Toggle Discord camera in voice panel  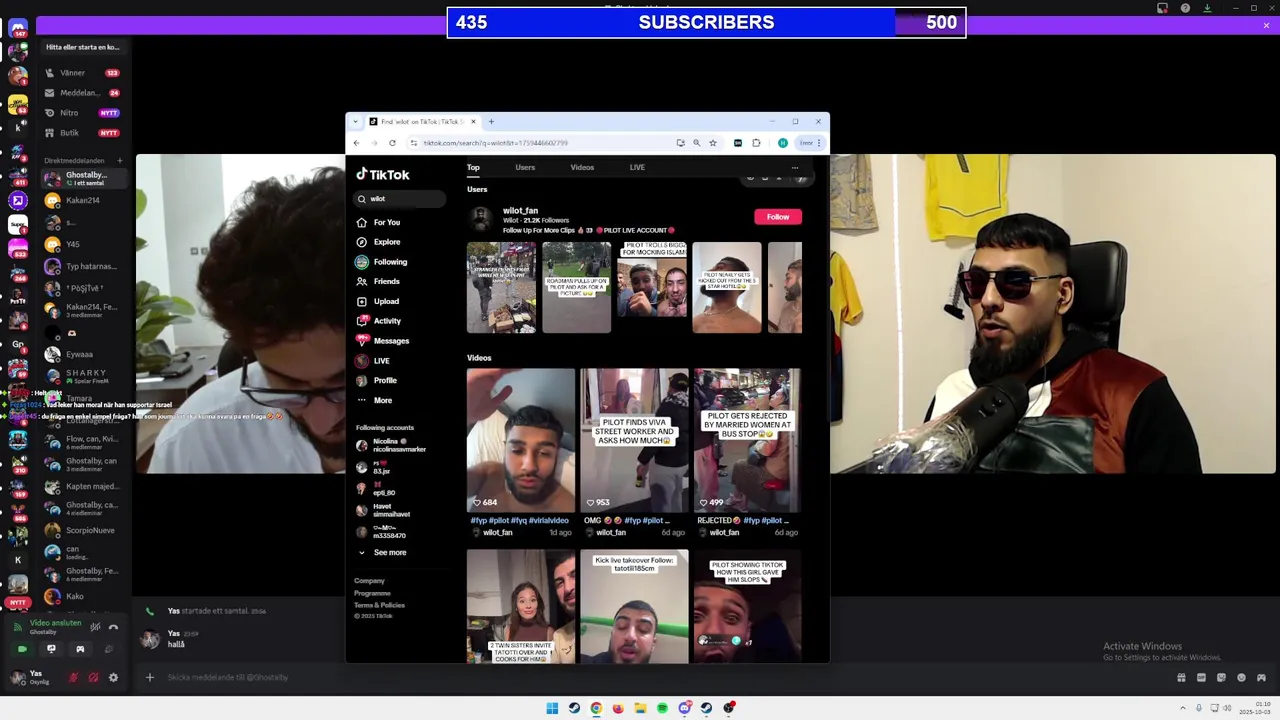coord(22,649)
